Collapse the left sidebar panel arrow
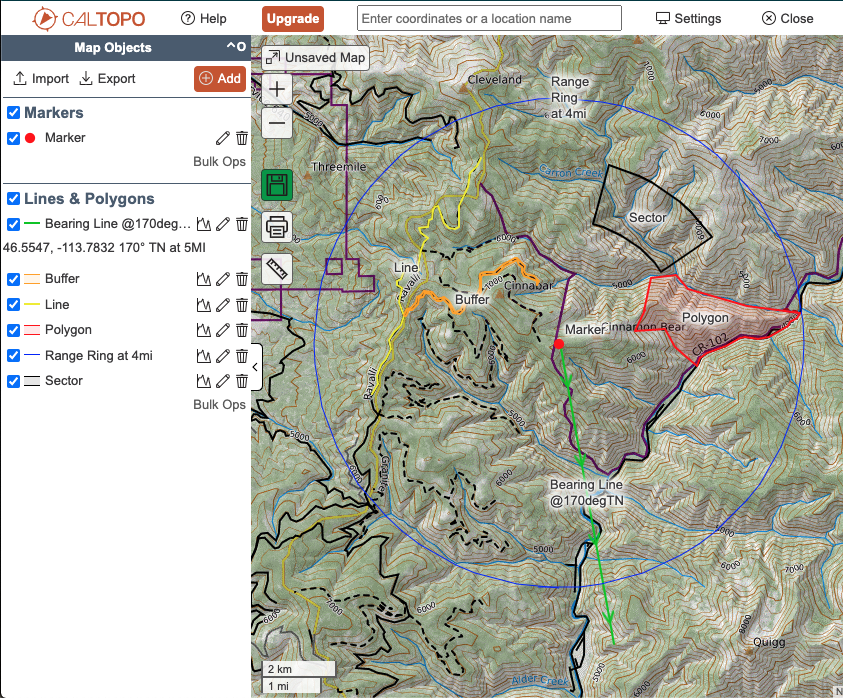 pos(255,367)
